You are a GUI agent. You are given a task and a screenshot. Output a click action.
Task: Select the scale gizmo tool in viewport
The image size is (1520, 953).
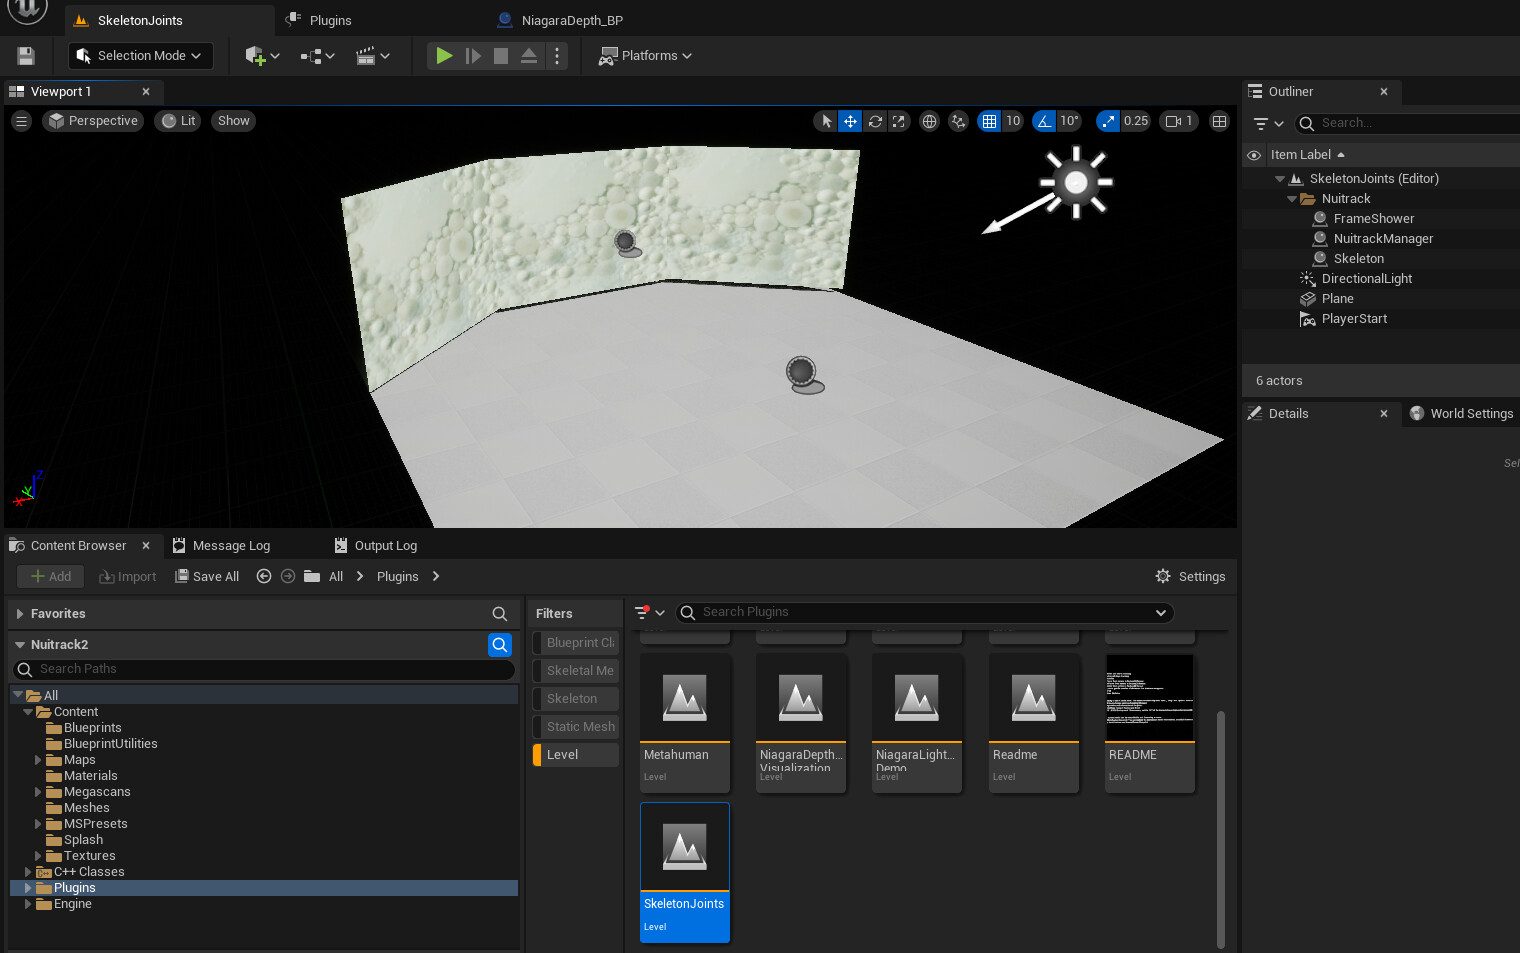pyautogui.click(x=899, y=121)
